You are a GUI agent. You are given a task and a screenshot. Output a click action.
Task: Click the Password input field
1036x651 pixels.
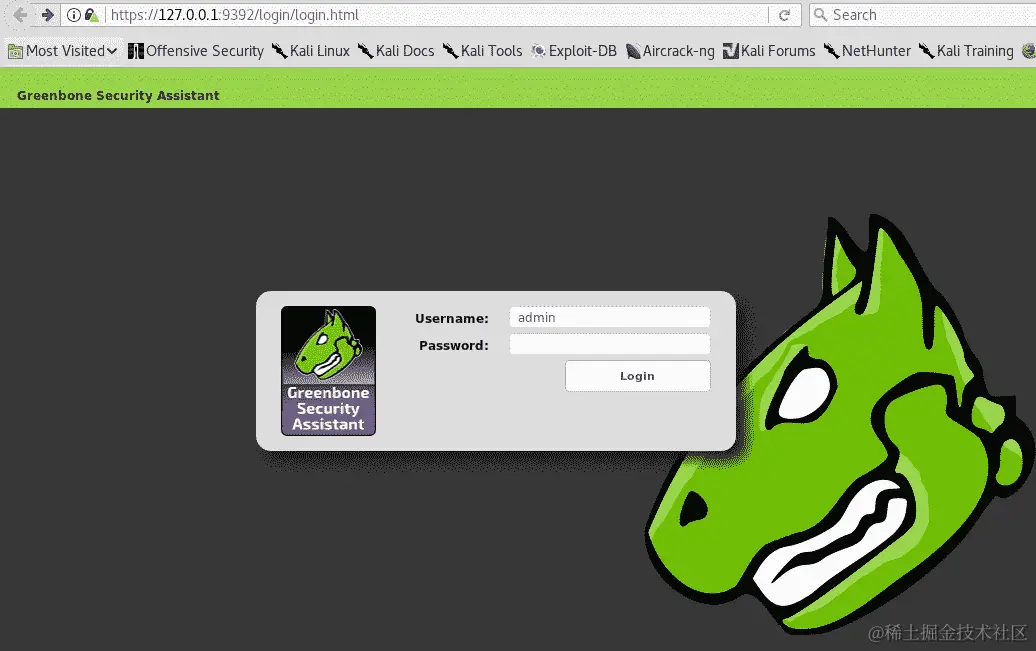pos(610,344)
